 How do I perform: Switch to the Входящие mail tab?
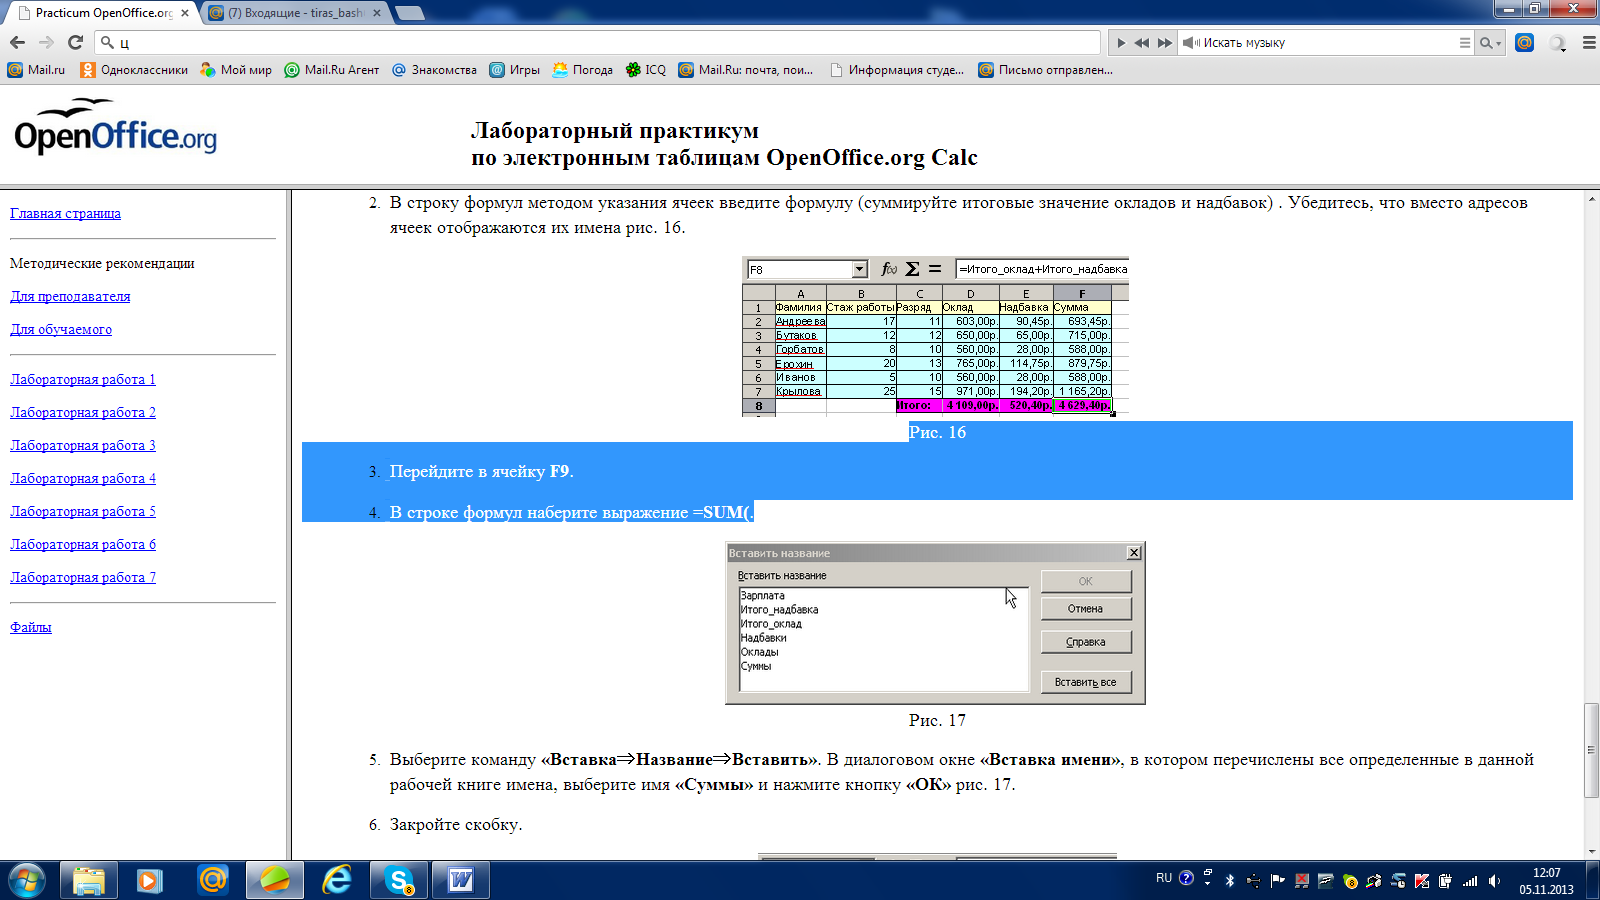[x=296, y=13]
